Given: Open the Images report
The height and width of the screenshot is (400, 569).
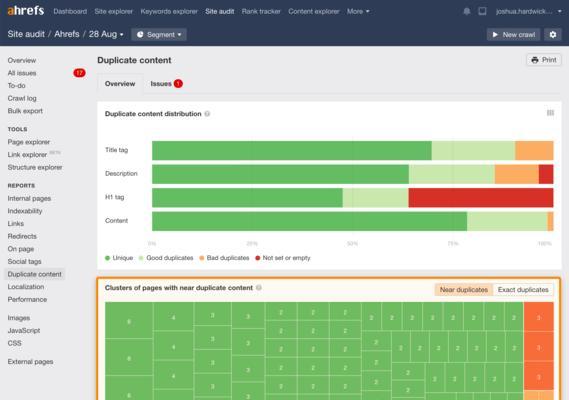Looking at the screenshot, I should pyautogui.click(x=19, y=318).
